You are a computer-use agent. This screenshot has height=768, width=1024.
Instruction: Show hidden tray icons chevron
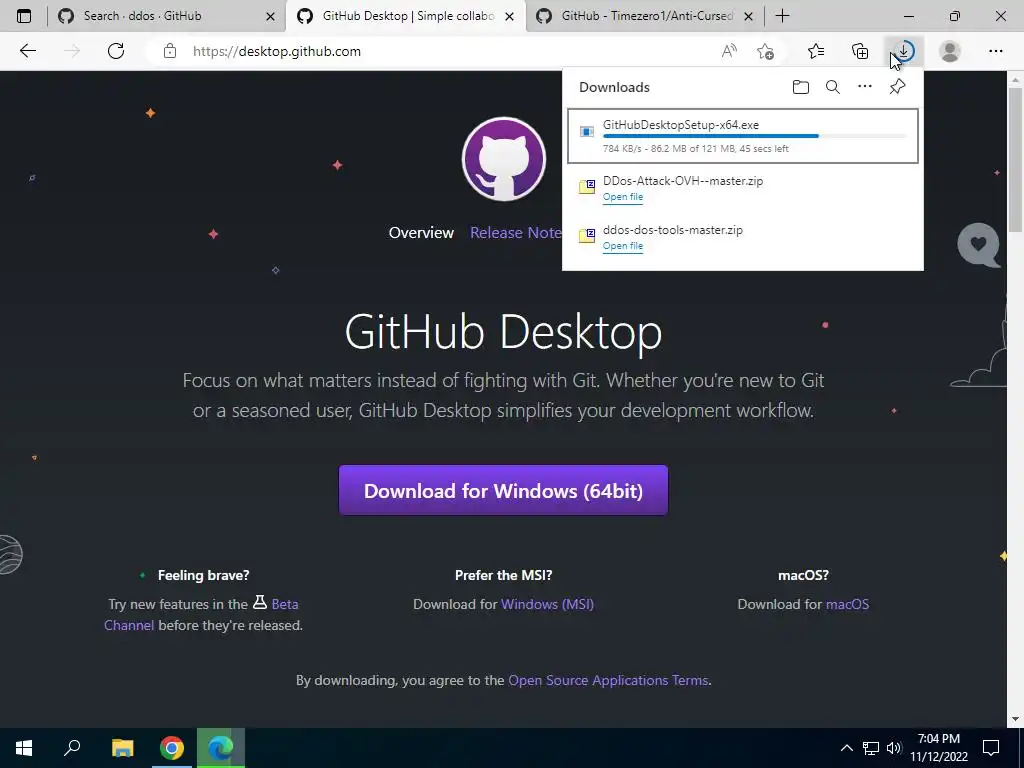(846, 748)
